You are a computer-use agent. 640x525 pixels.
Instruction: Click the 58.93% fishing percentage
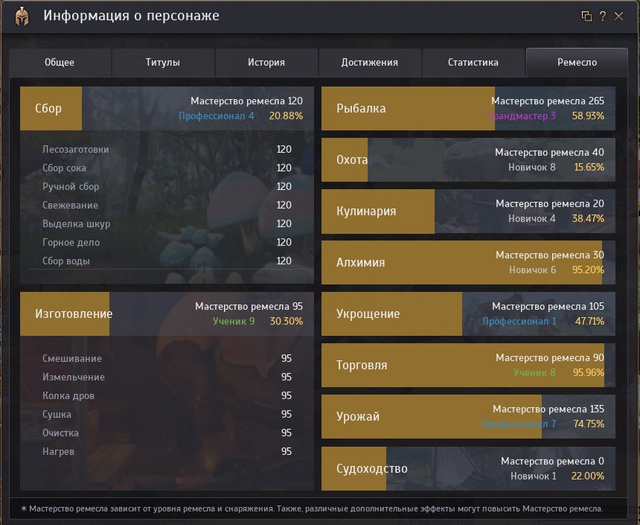(x=588, y=116)
